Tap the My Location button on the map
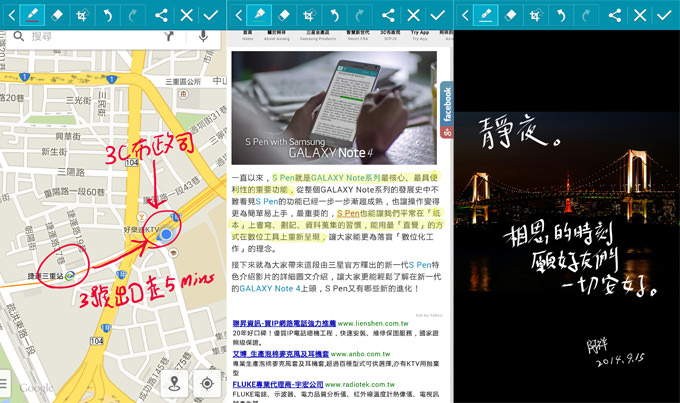This screenshot has height=403, width=680. 207,383
